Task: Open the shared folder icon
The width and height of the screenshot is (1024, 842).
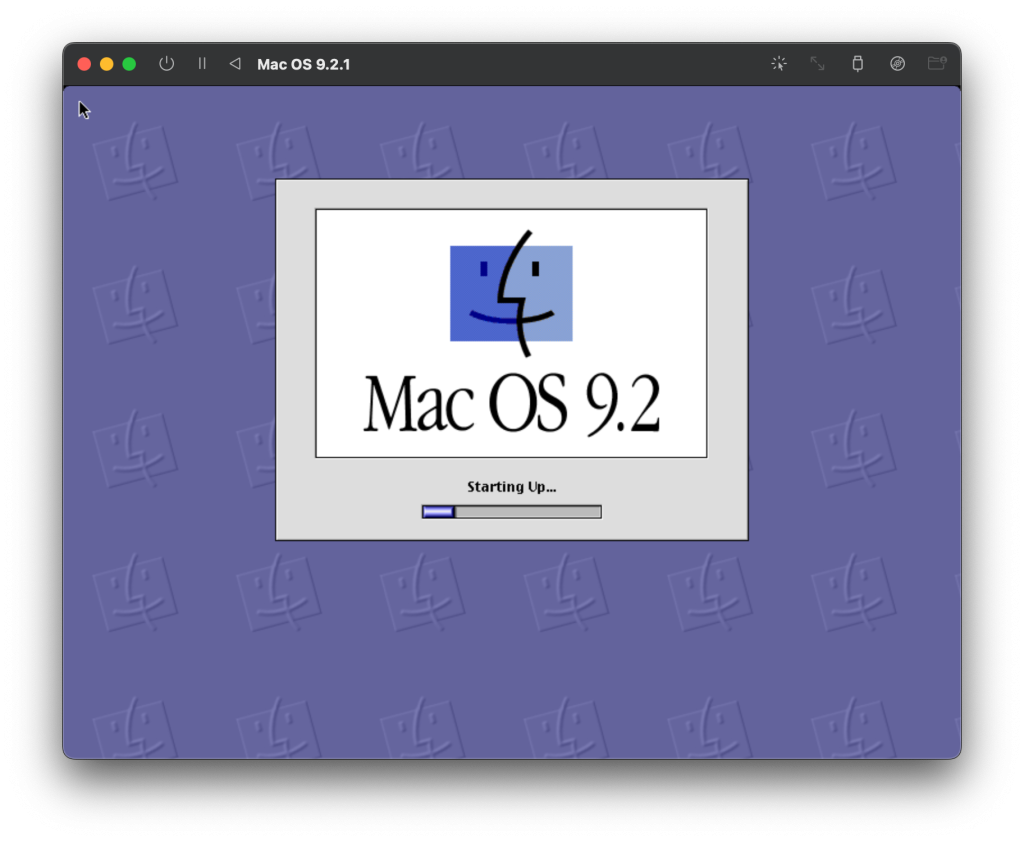Action: pyautogui.click(x=937, y=63)
